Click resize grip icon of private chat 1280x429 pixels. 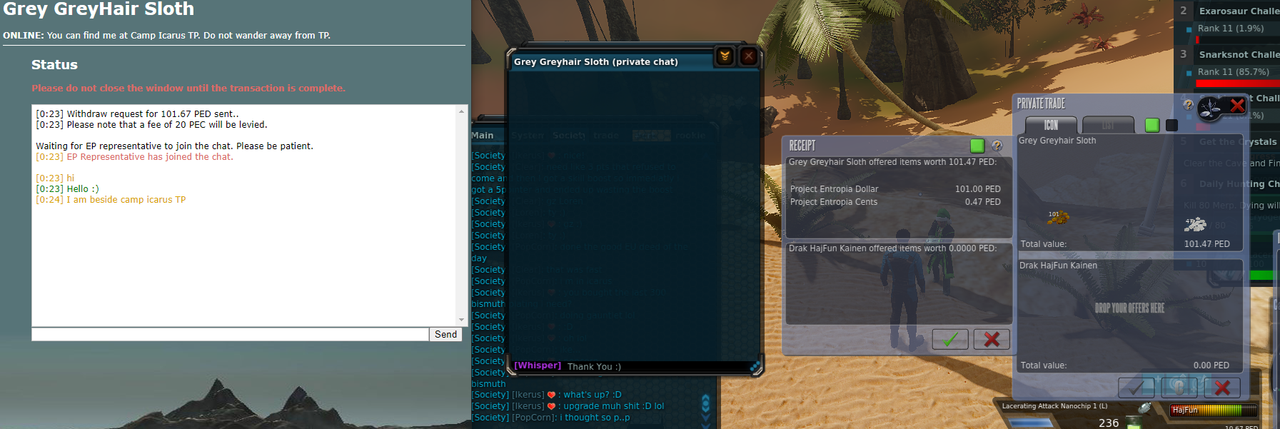click(755, 367)
